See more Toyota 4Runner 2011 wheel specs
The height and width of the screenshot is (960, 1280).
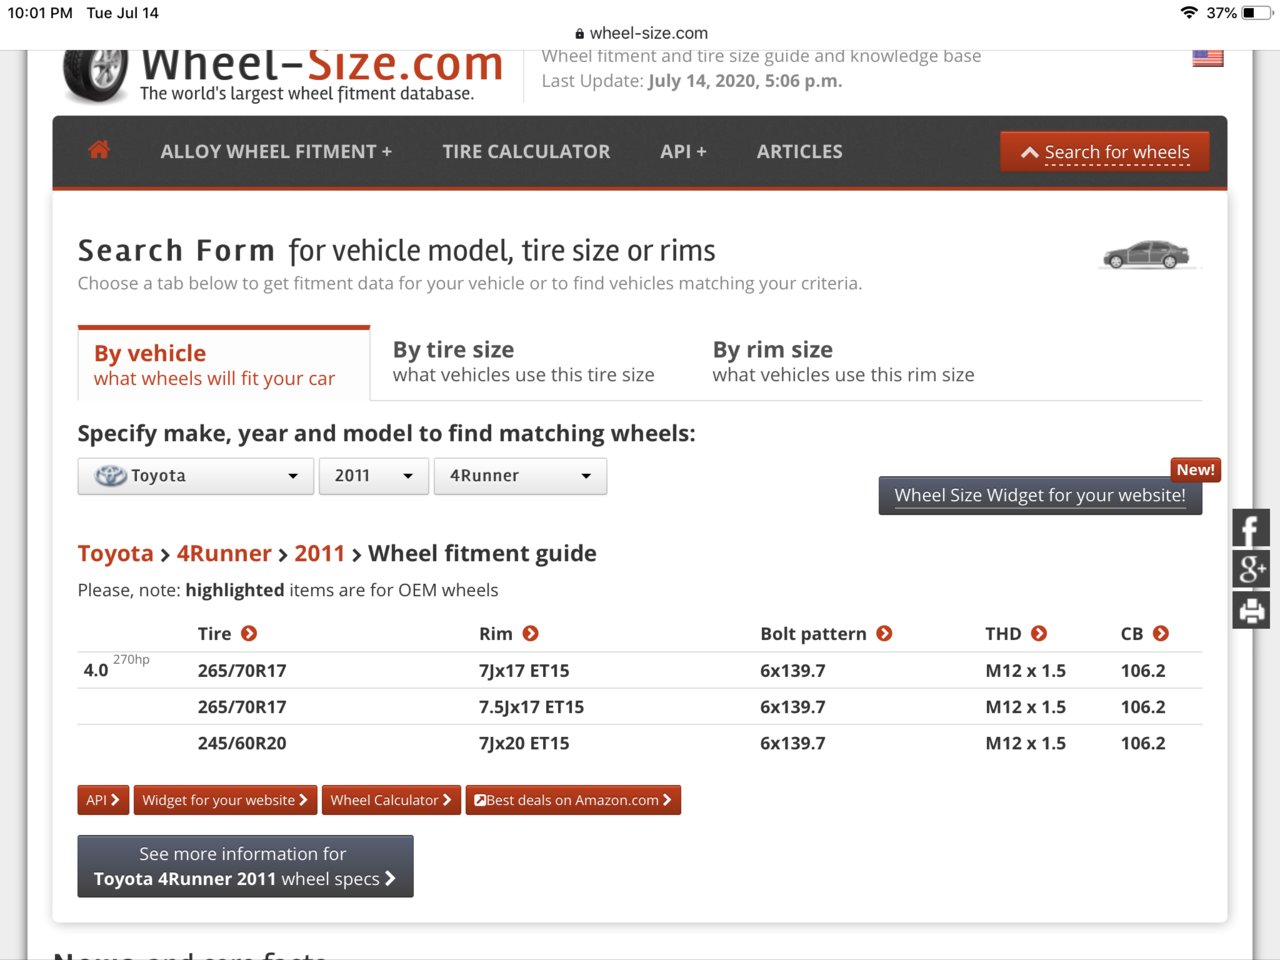(x=245, y=866)
